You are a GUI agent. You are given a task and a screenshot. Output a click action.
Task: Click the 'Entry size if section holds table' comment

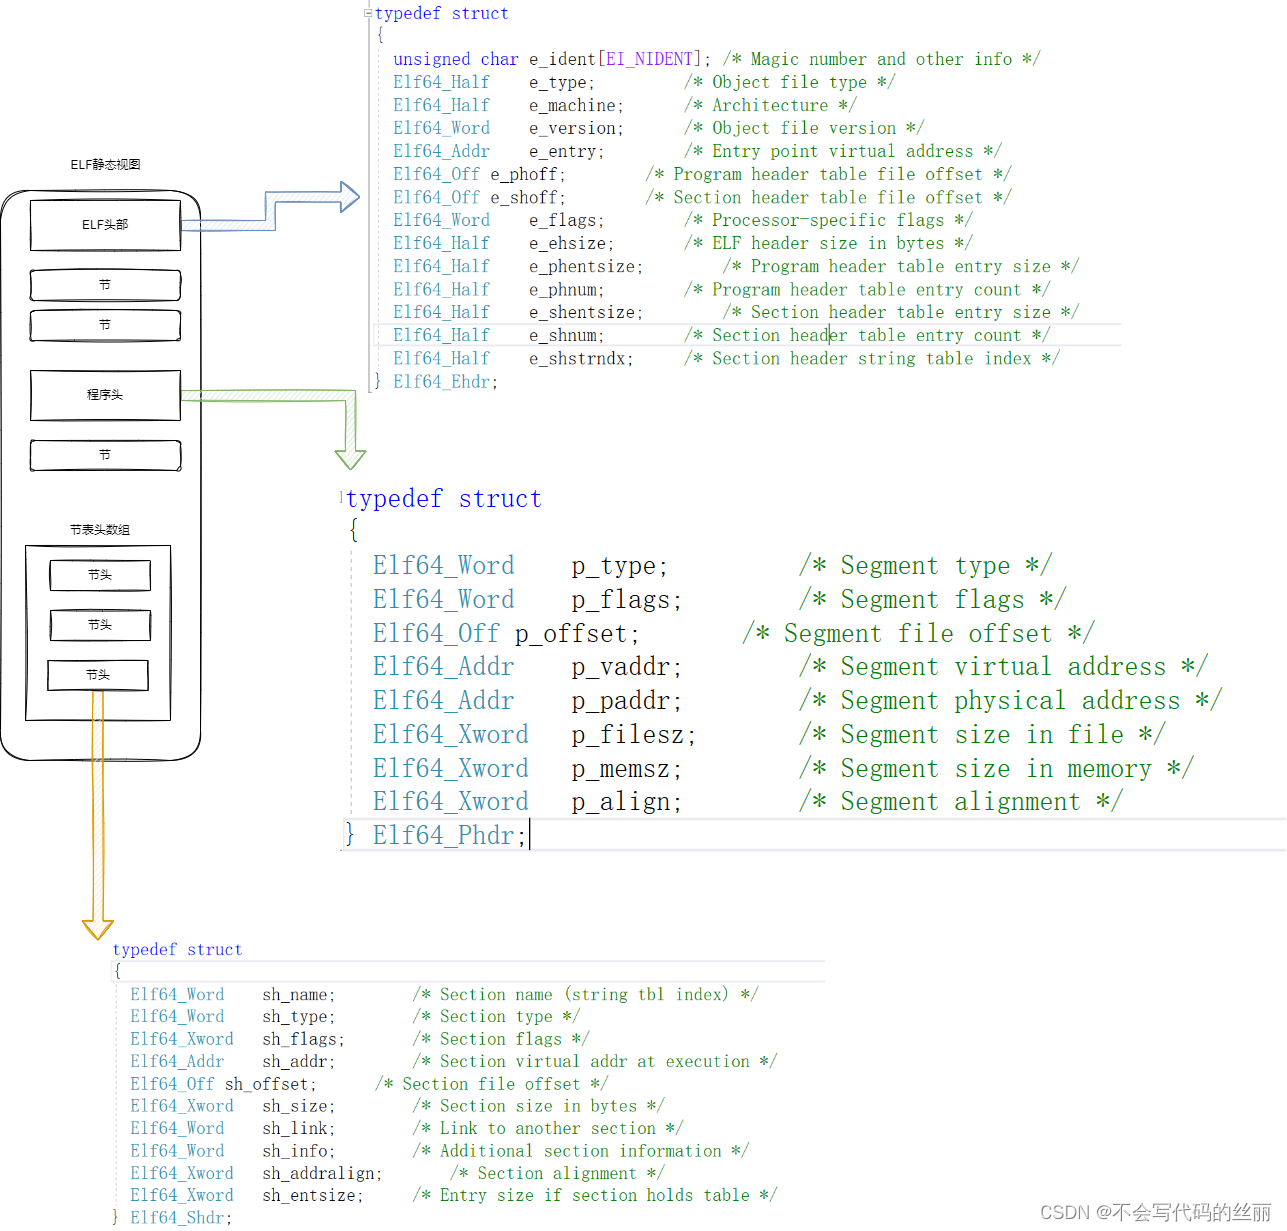point(595,1195)
